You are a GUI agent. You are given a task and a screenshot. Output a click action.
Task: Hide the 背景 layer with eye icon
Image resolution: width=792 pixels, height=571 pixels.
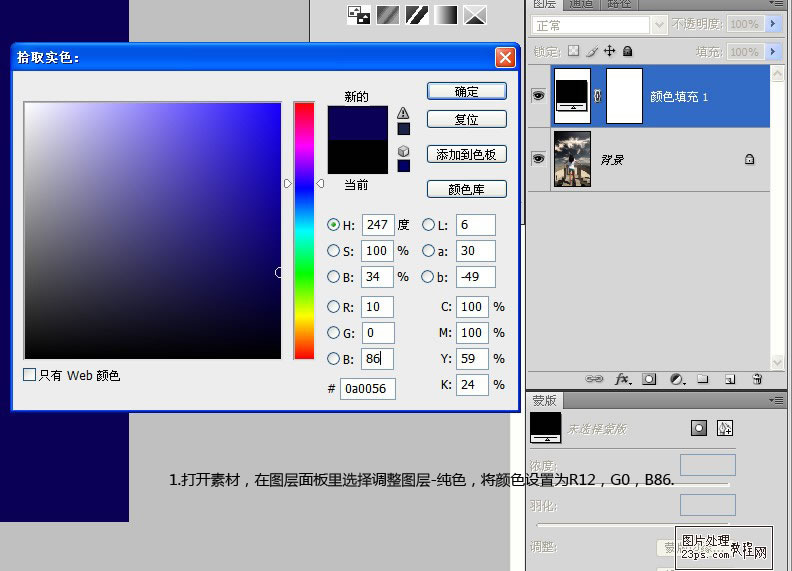[x=538, y=158]
